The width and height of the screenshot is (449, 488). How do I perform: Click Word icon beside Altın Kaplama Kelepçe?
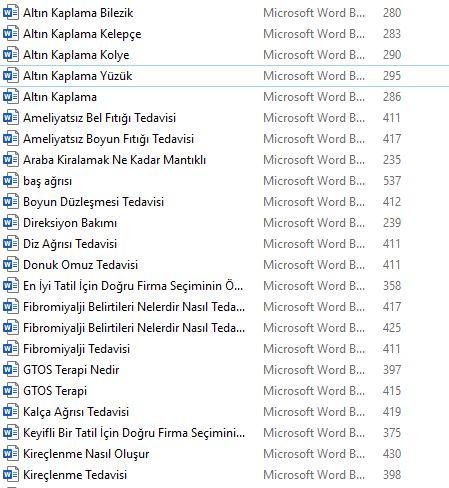click(10, 34)
